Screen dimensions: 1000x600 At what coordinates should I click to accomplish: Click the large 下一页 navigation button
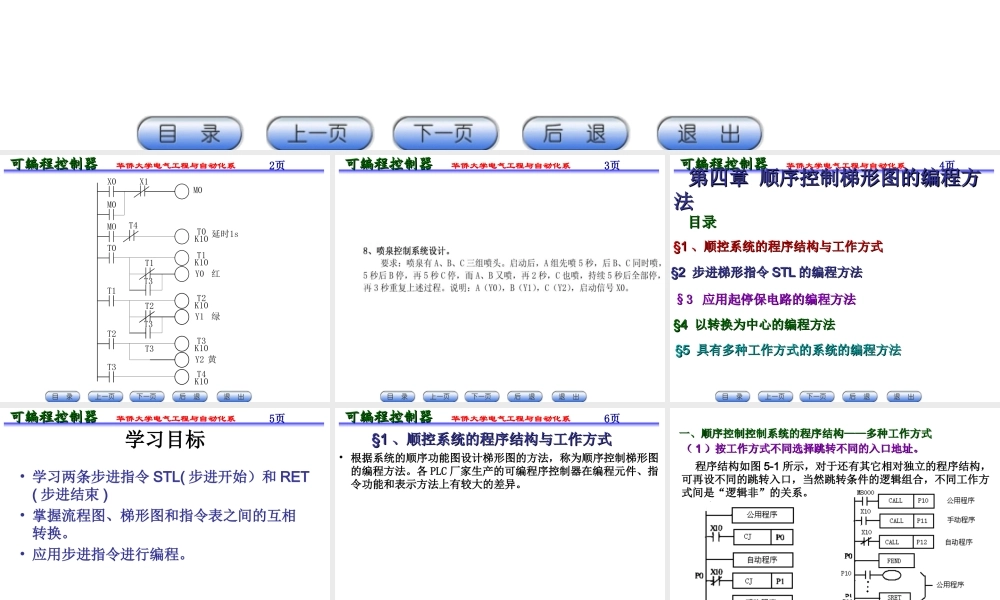(445, 133)
